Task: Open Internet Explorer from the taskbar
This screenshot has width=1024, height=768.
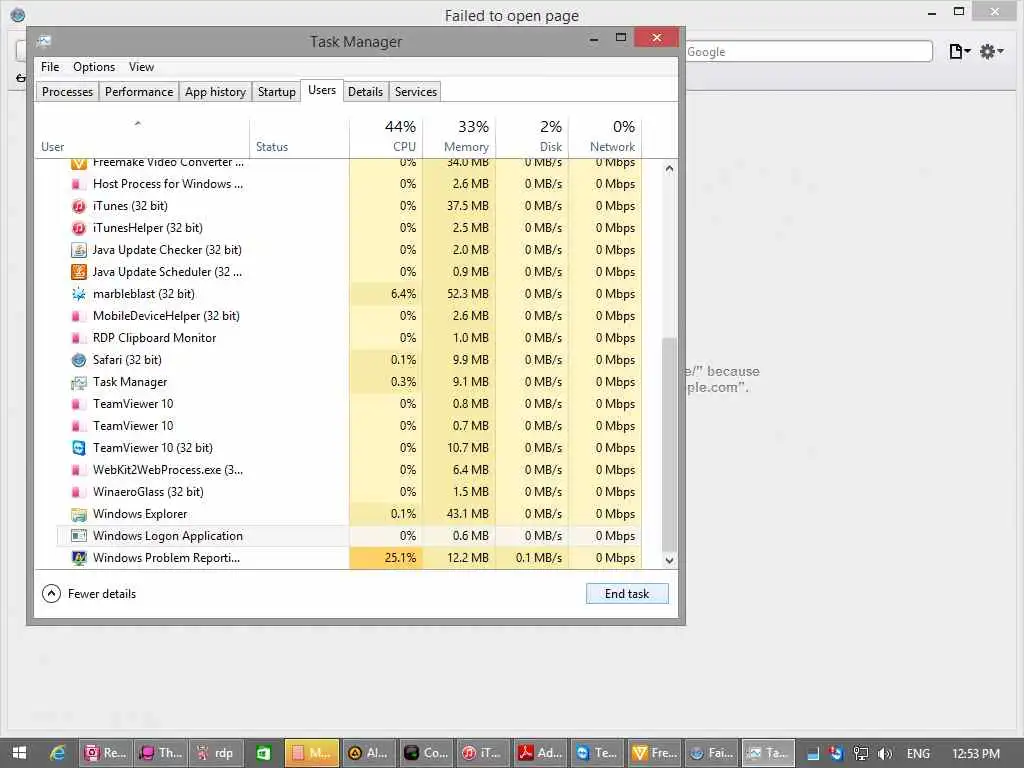Action: pos(57,753)
